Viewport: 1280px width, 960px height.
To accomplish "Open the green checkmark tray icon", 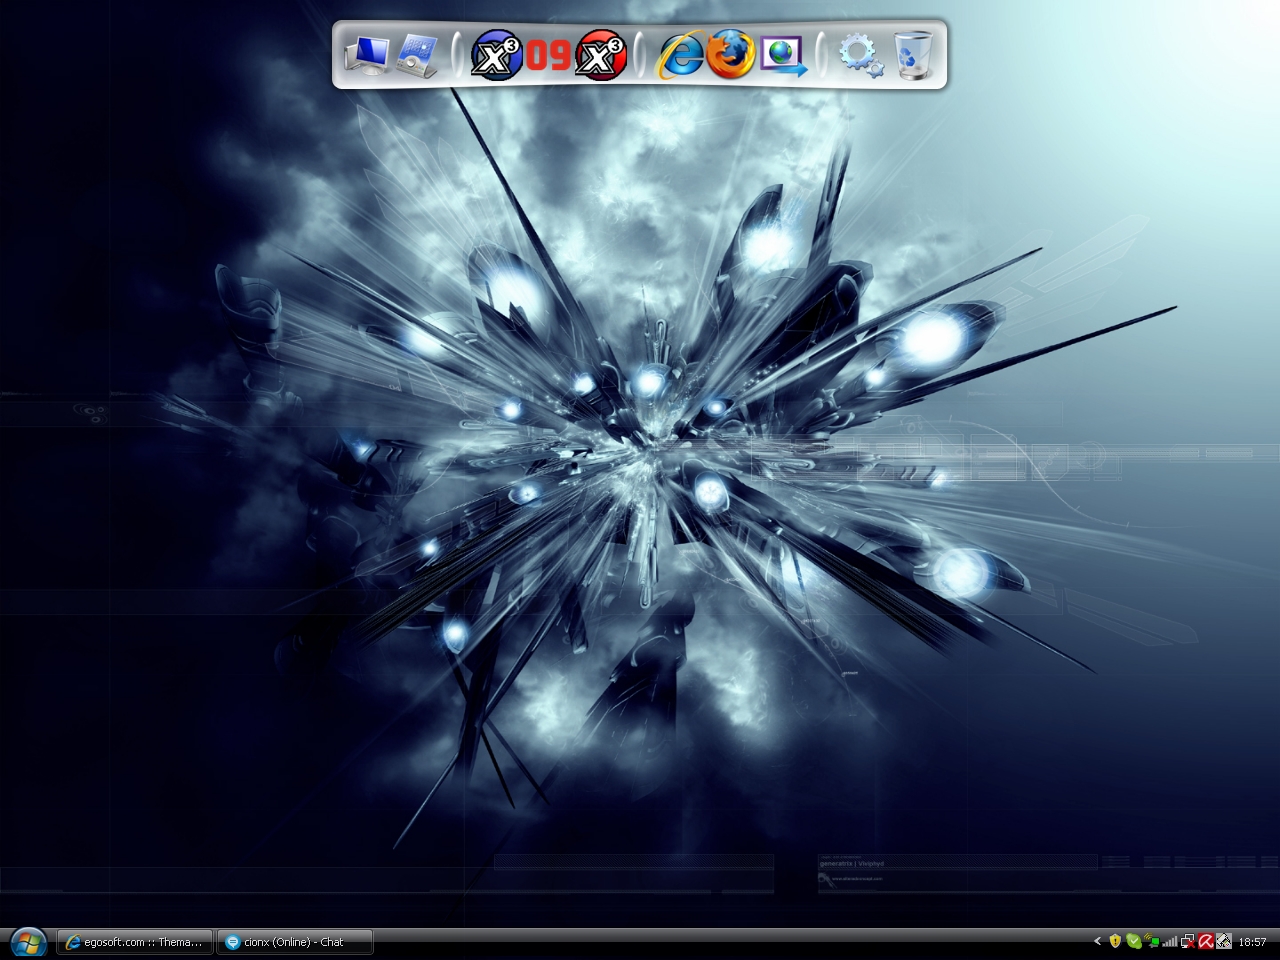I will point(1133,942).
